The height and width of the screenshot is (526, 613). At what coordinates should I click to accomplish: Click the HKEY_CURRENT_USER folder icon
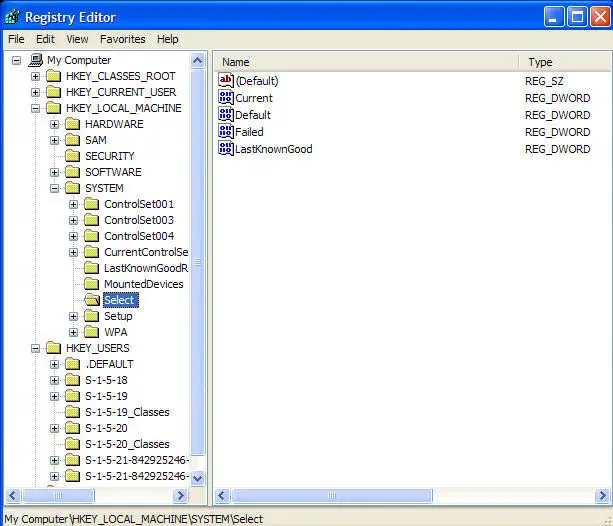point(54,92)
